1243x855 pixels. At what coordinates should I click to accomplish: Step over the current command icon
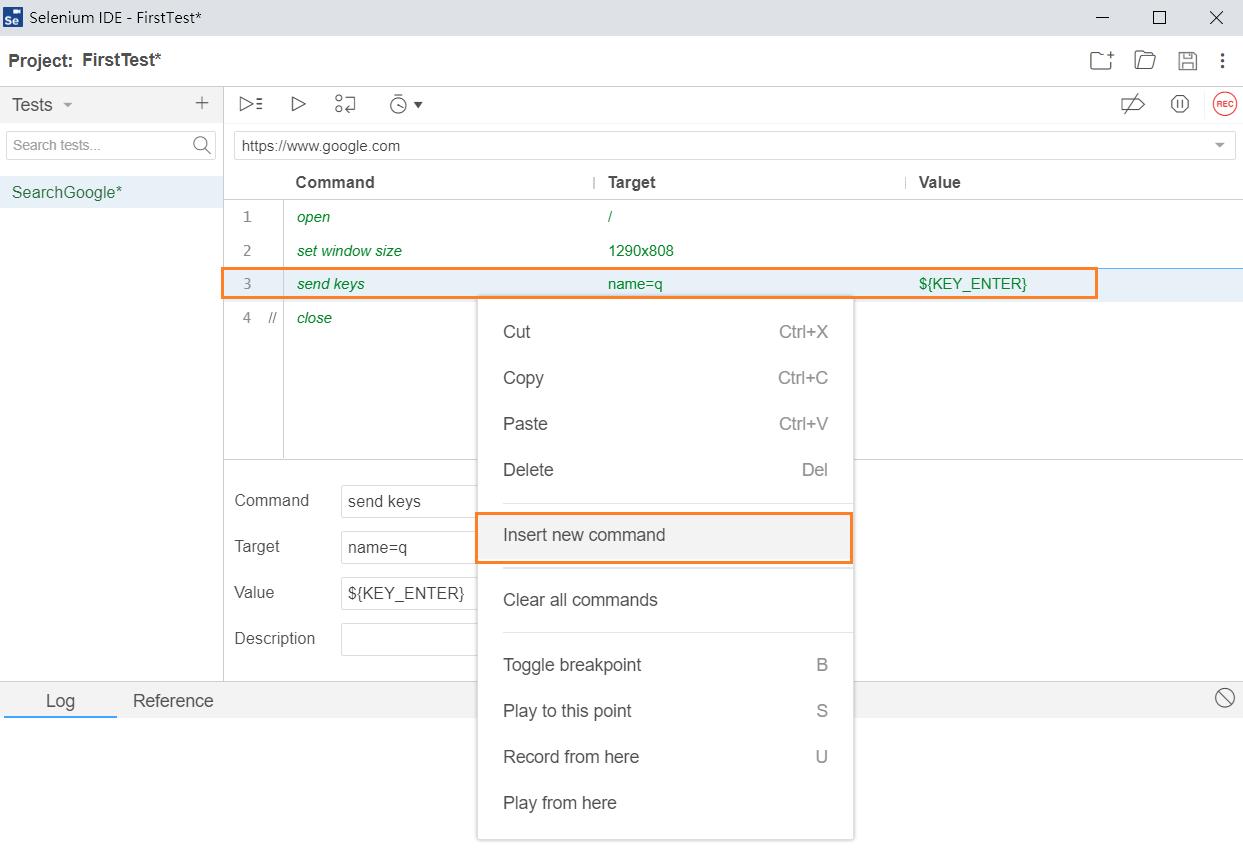[x=345, y=104]
